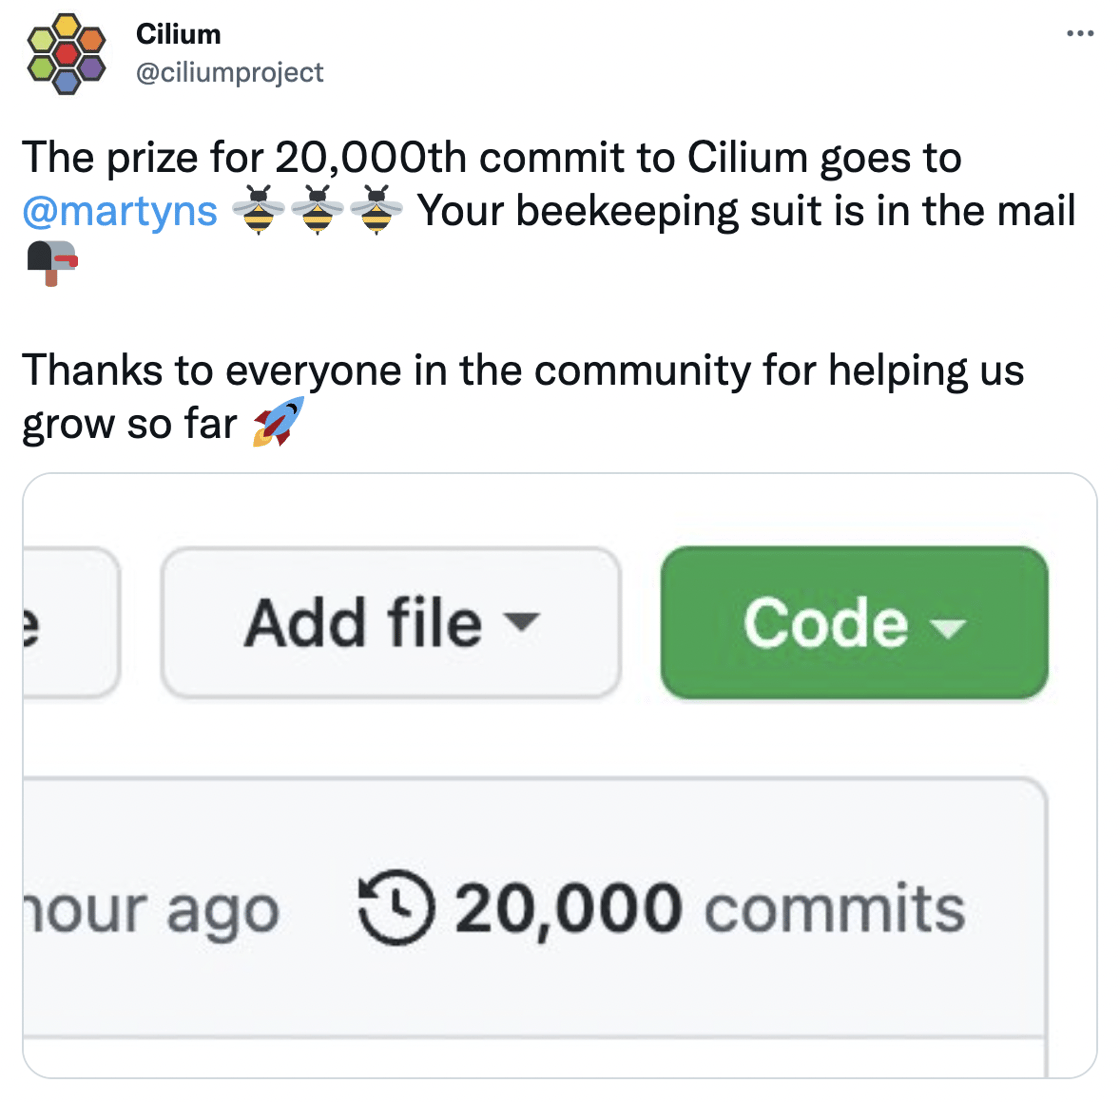Expand the Add file dropdown

tap(390, 623)
